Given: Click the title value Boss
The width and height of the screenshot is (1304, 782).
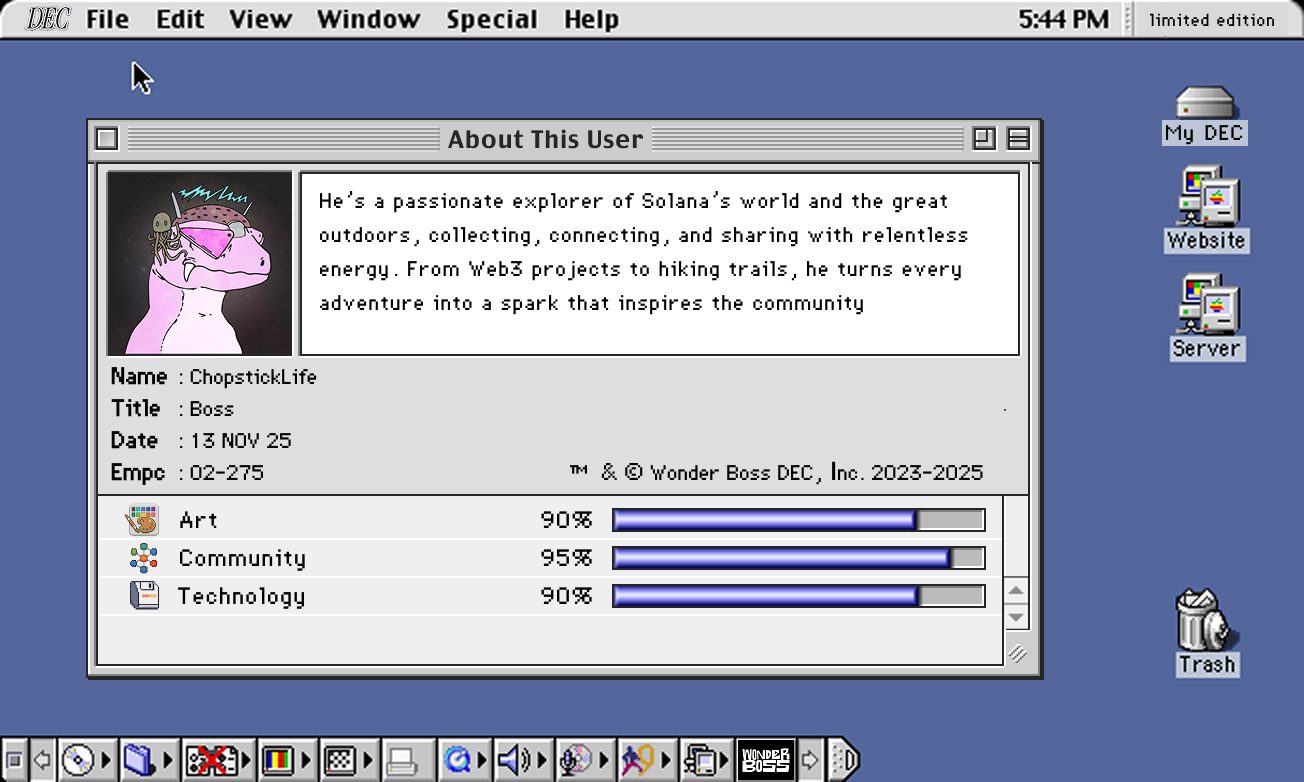Looking at the screenshot, I should [211, 409].
